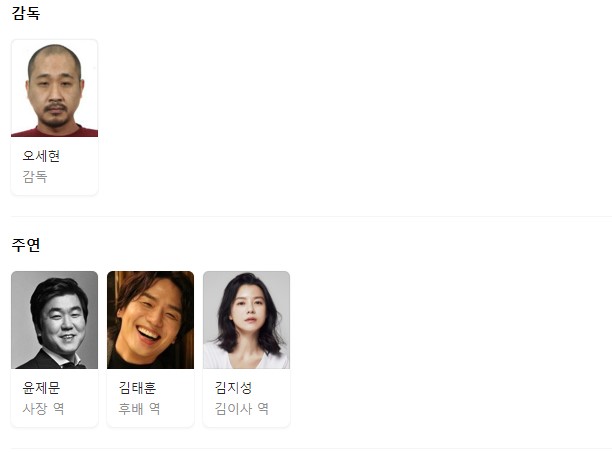Select the 사장 역 role text
This screenshot has width=612, height=452.
click(x=43, y=409)
